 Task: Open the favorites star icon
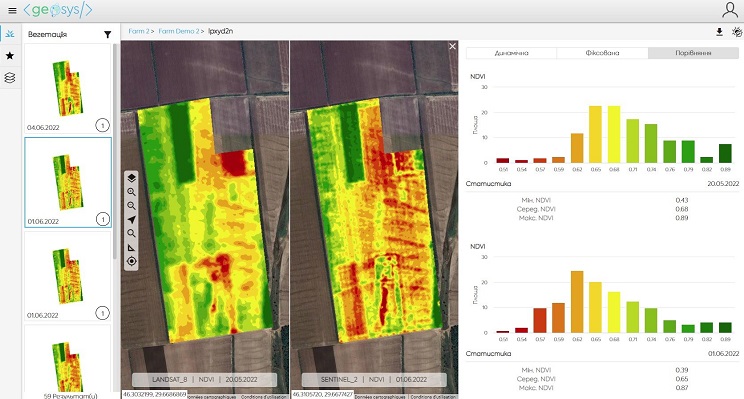pos(10,56)
